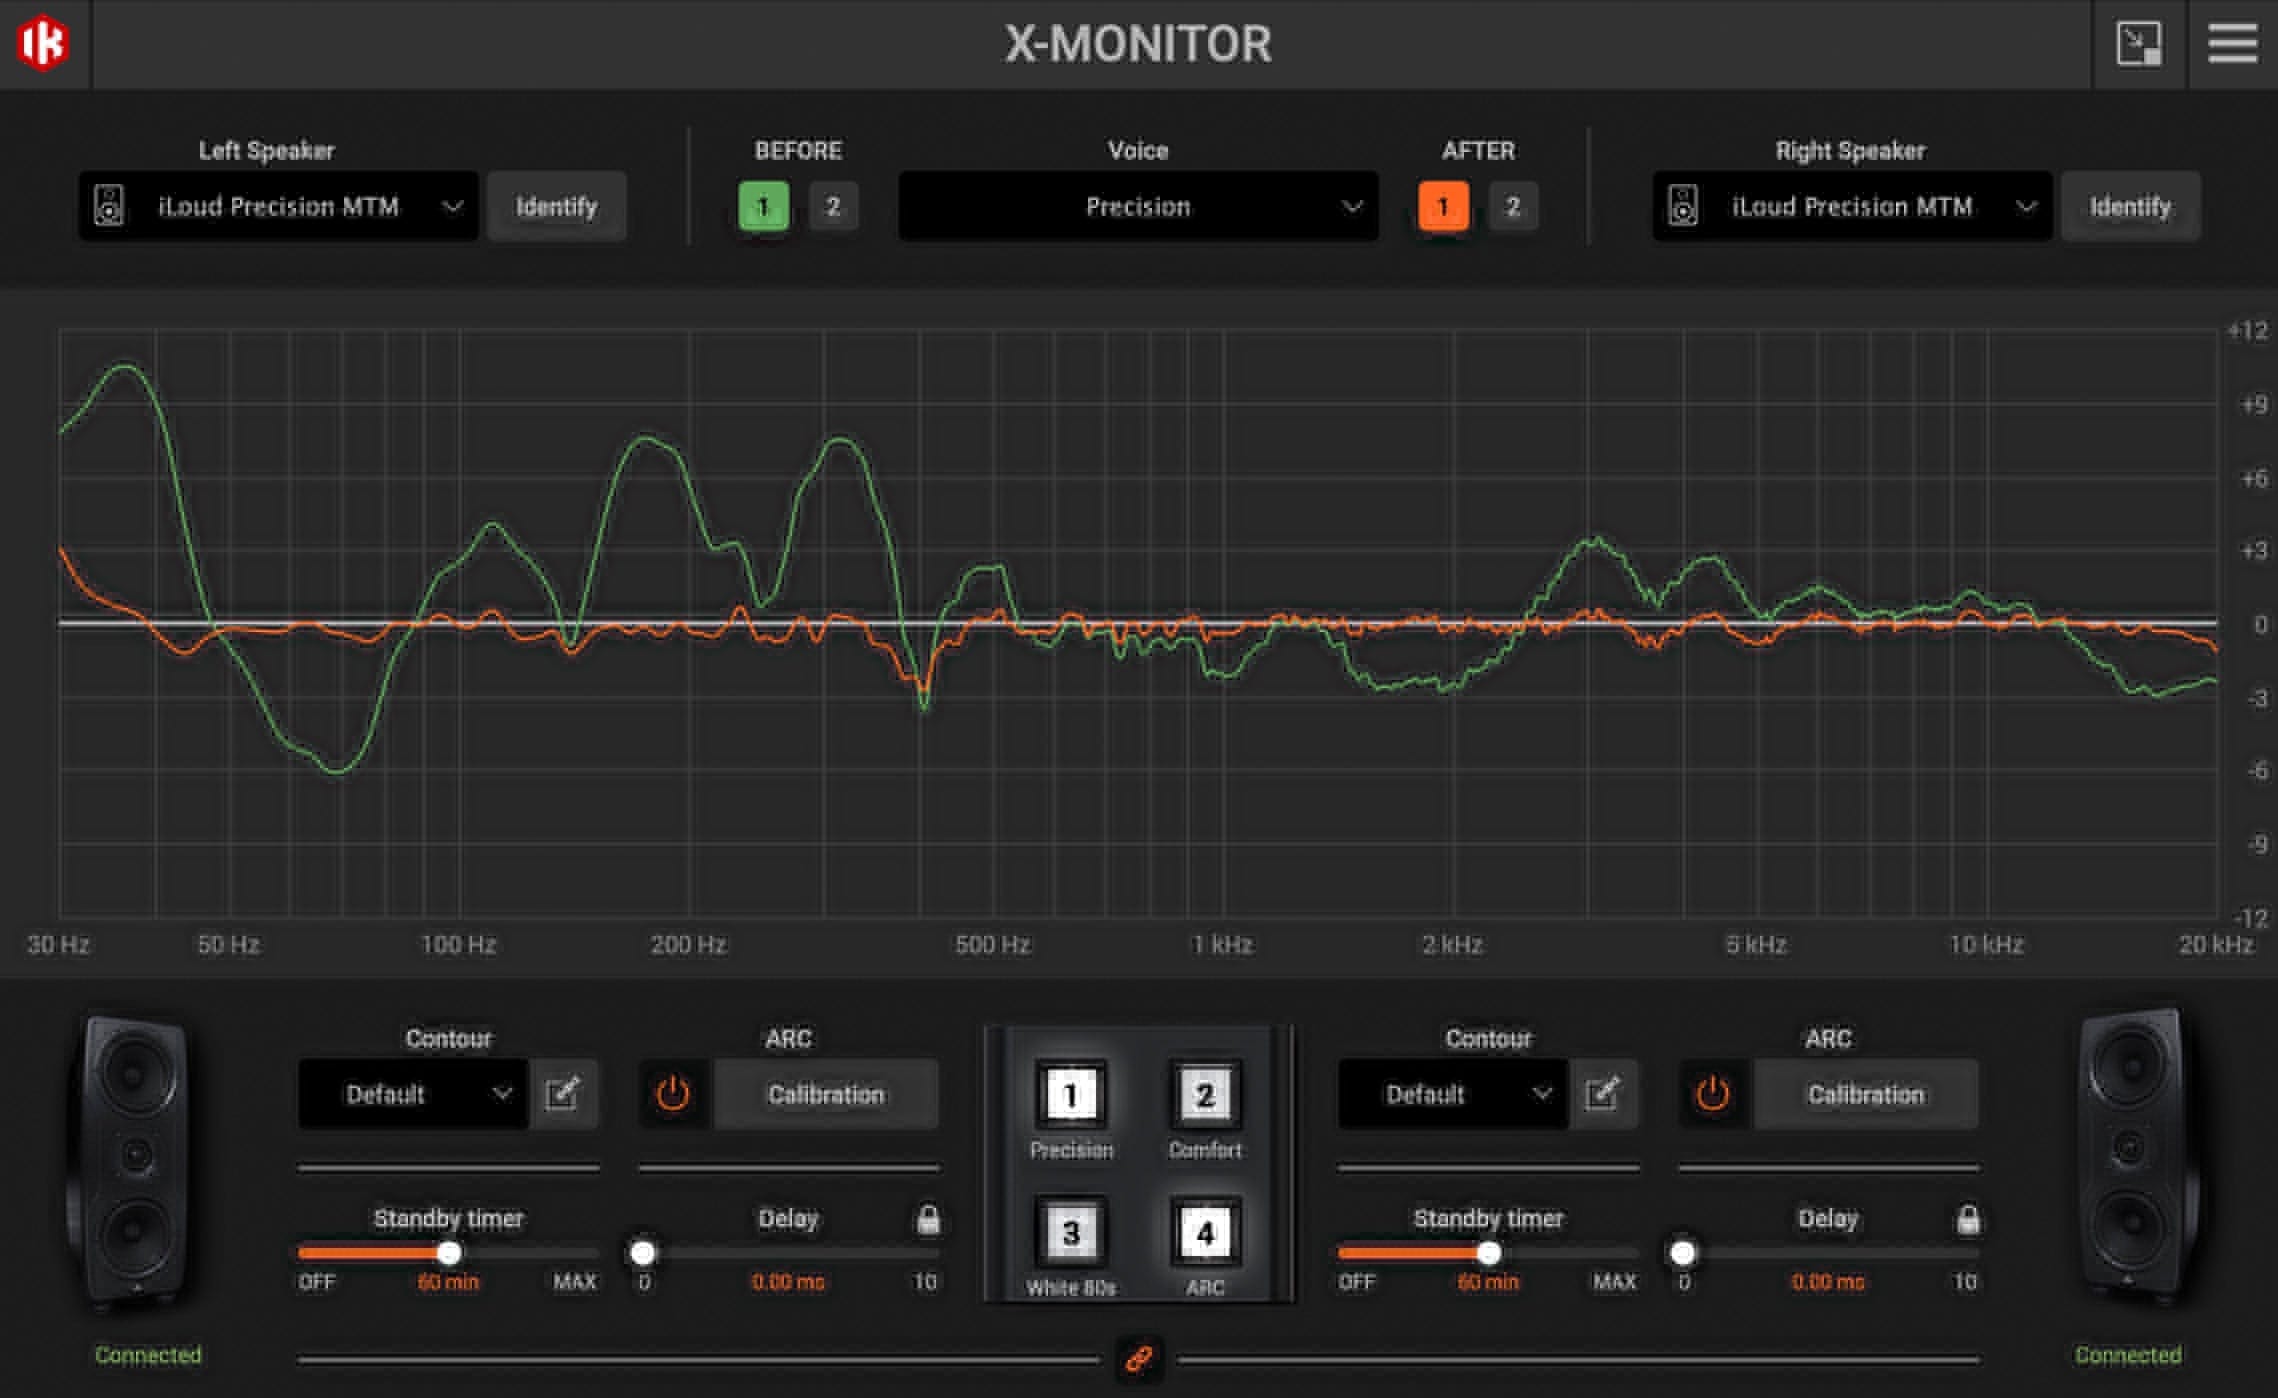
Task: Click the link icon between speaker channels
Action: point(1138,1360)
